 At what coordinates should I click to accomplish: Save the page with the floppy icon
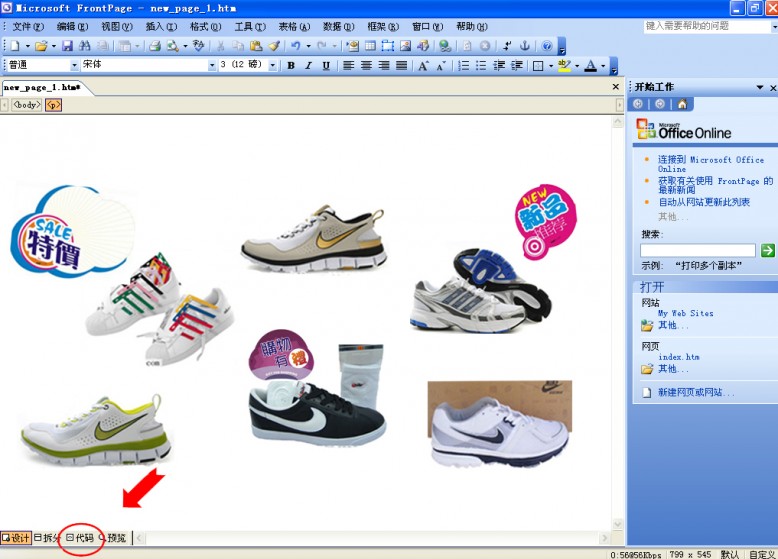(67, 46)
